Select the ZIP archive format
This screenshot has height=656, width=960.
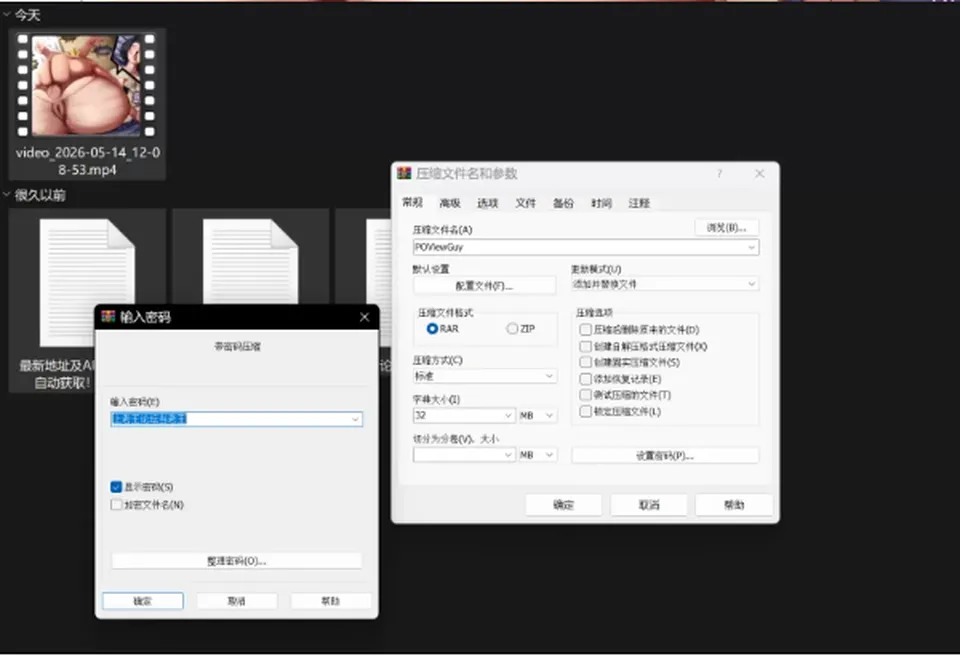(512, 329)
